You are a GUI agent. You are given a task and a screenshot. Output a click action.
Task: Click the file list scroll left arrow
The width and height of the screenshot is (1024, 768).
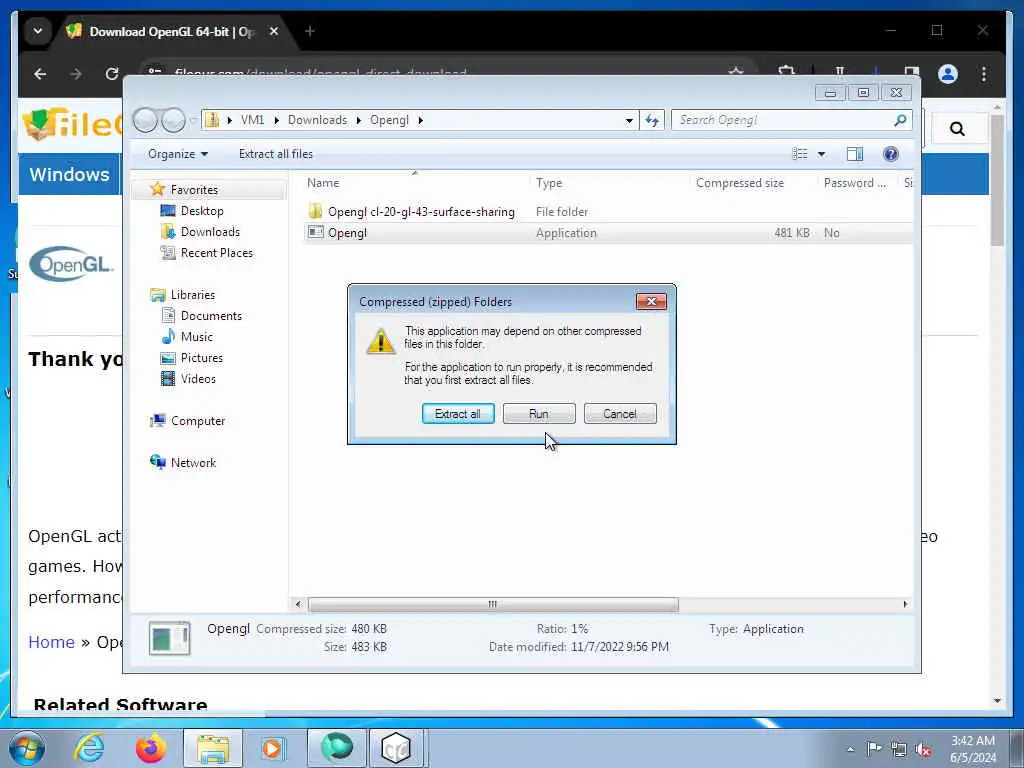pos(298,605)
